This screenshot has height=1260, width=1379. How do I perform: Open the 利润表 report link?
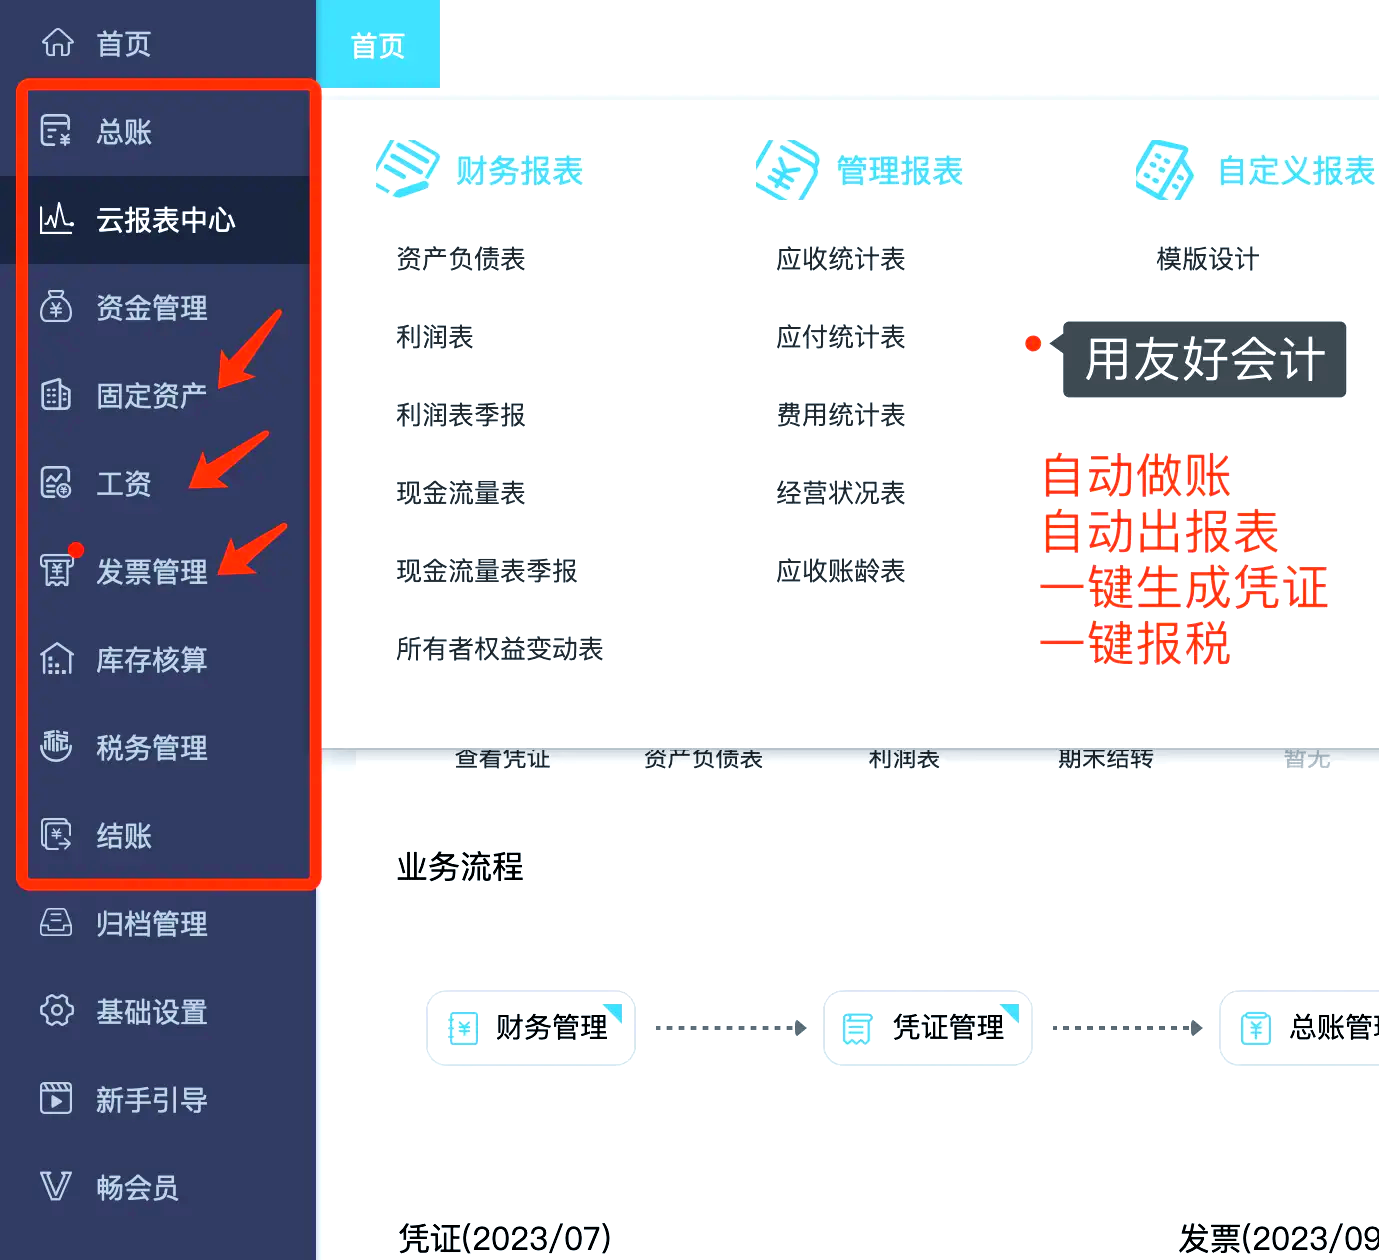(435, 337)
